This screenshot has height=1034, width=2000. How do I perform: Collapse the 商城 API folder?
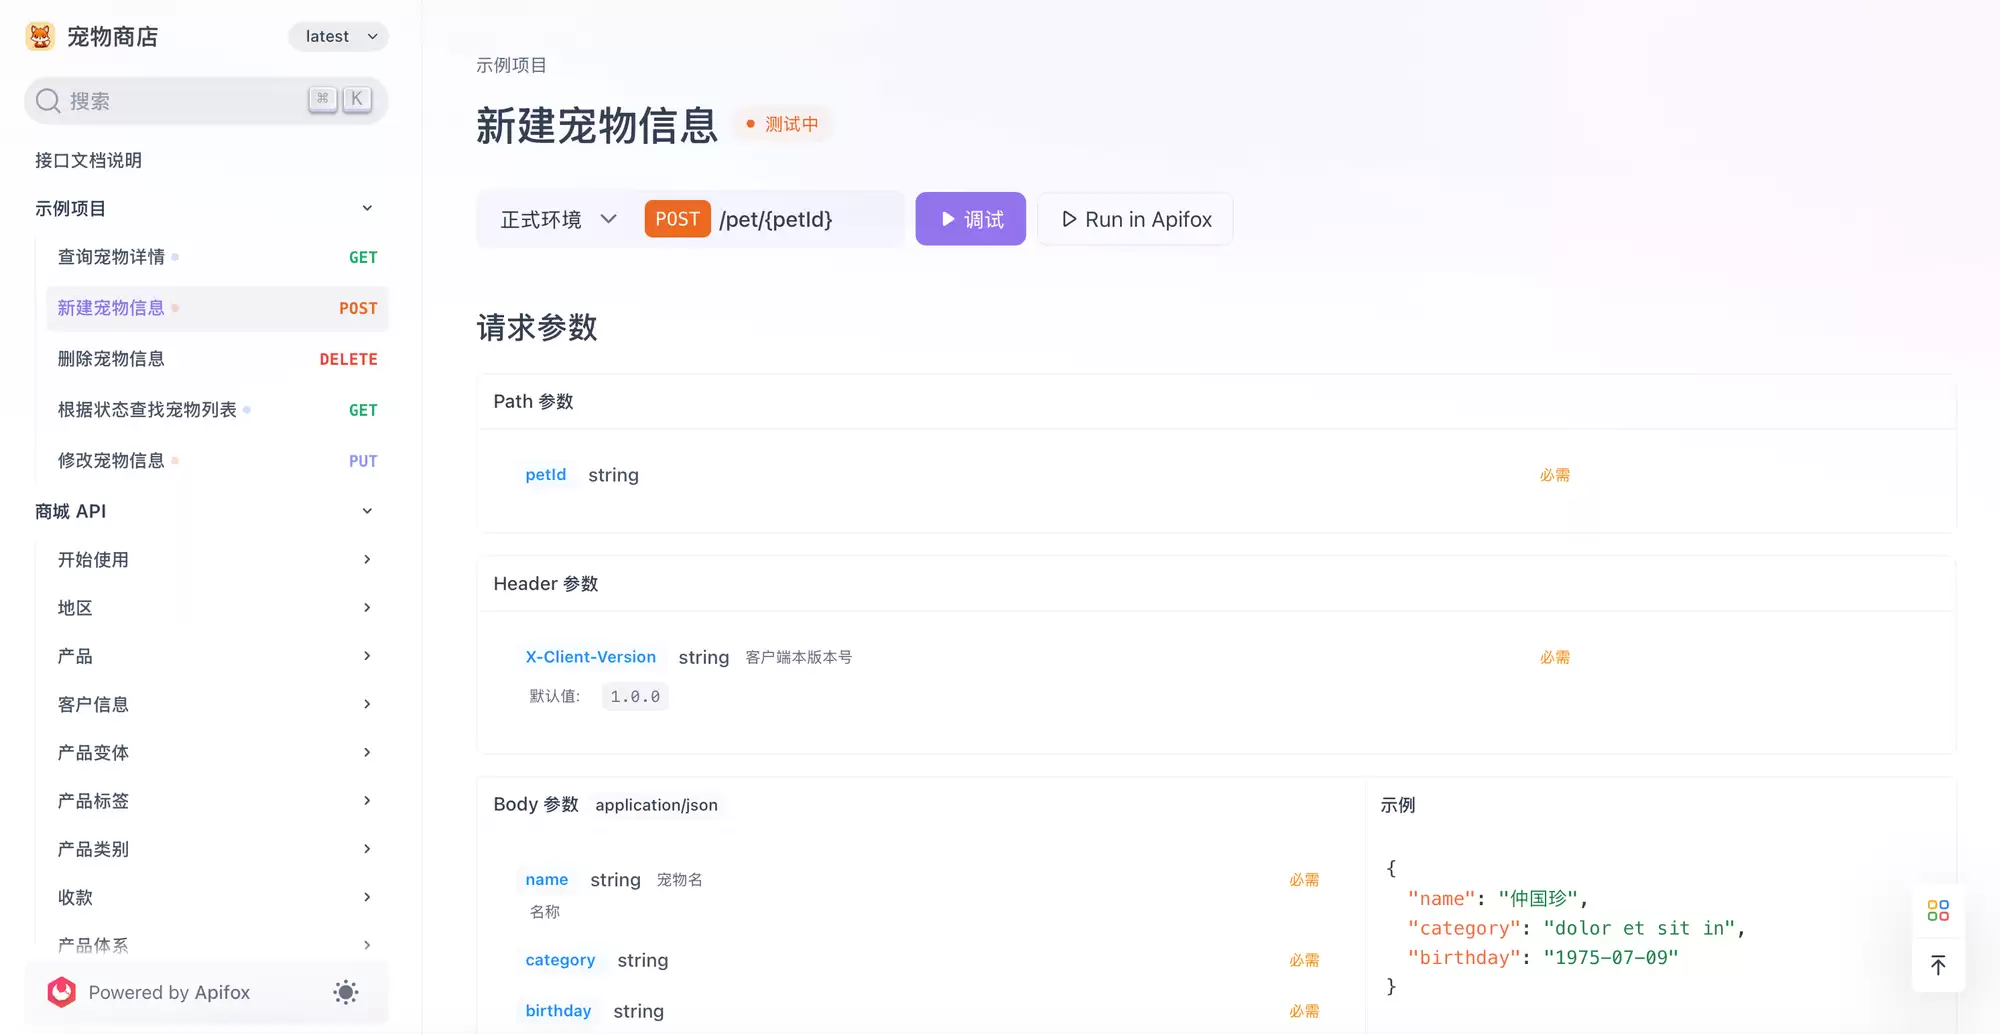point(367,511)
